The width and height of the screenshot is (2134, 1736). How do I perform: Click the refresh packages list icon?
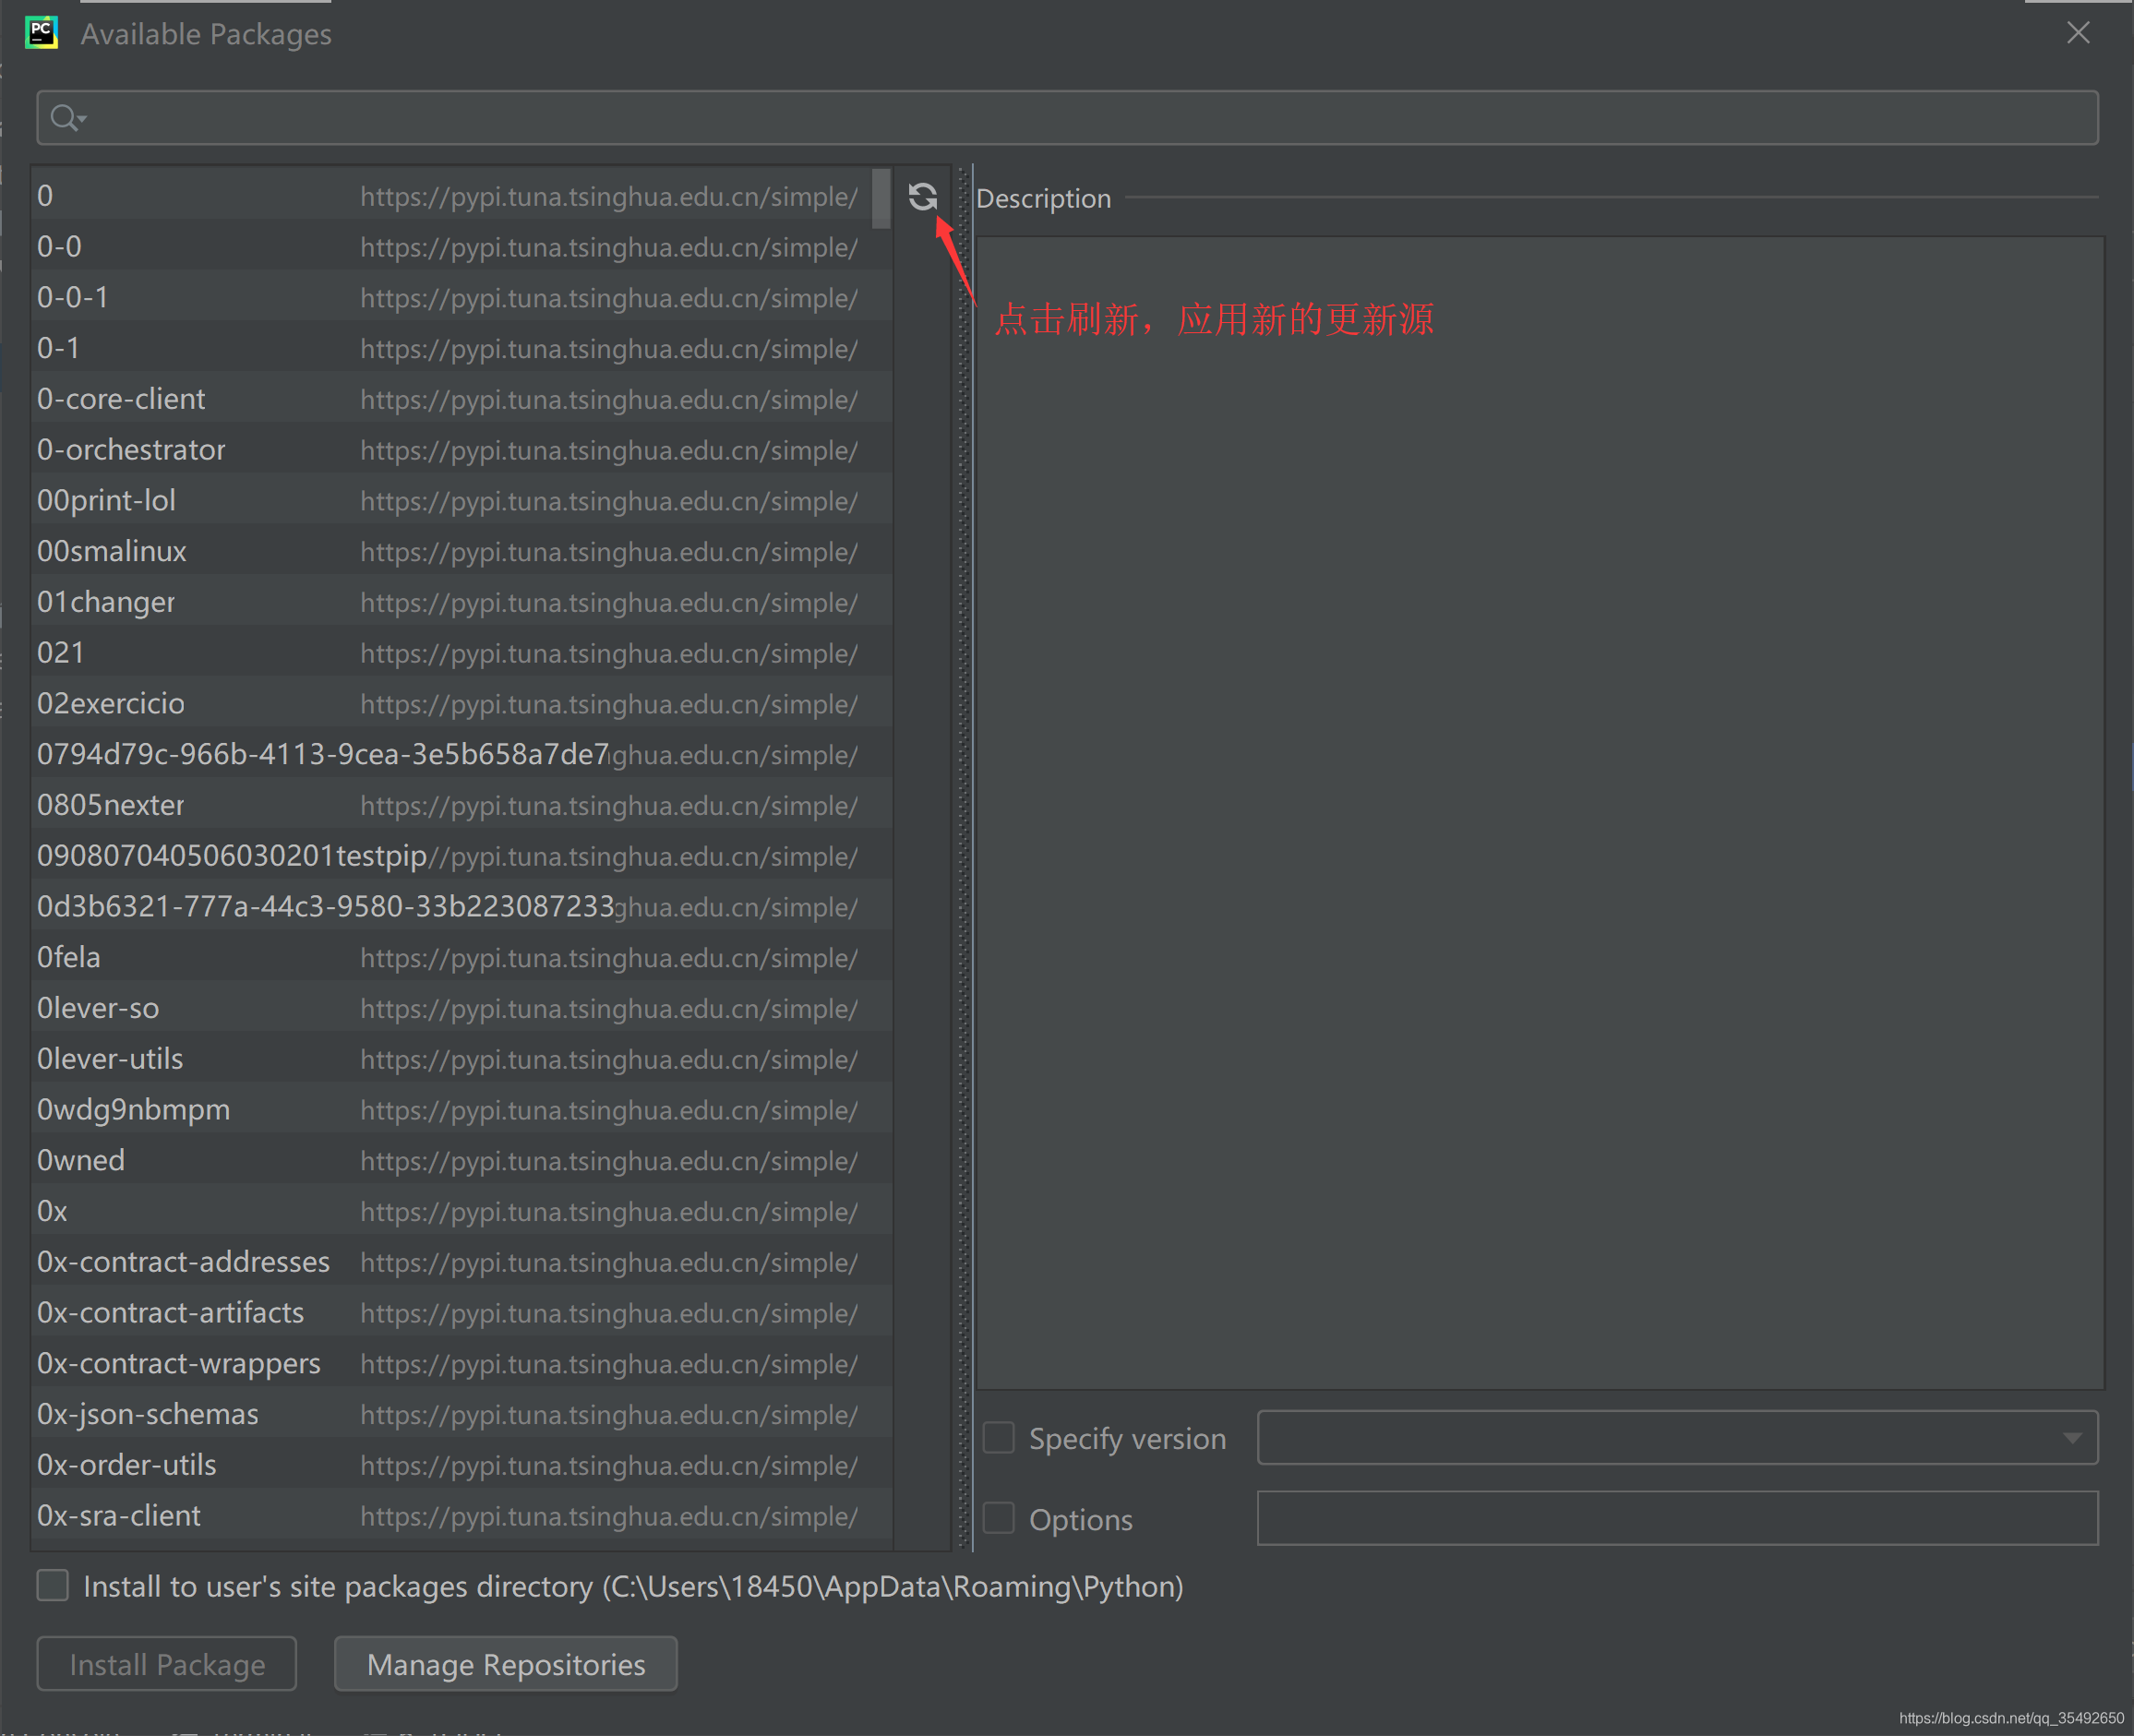(922, 196)
